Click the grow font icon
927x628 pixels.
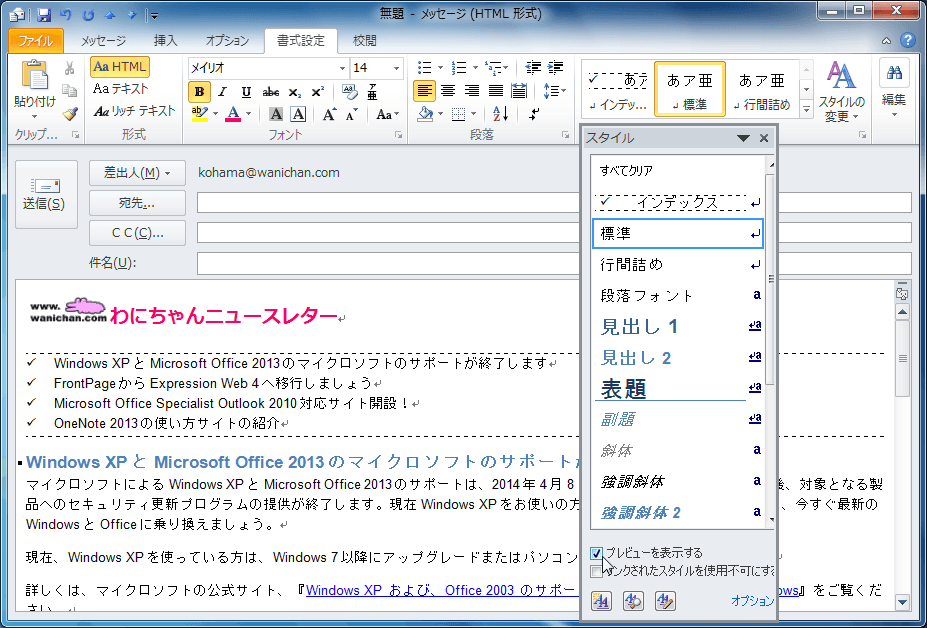pyautogui.click(x=329, y=114)
